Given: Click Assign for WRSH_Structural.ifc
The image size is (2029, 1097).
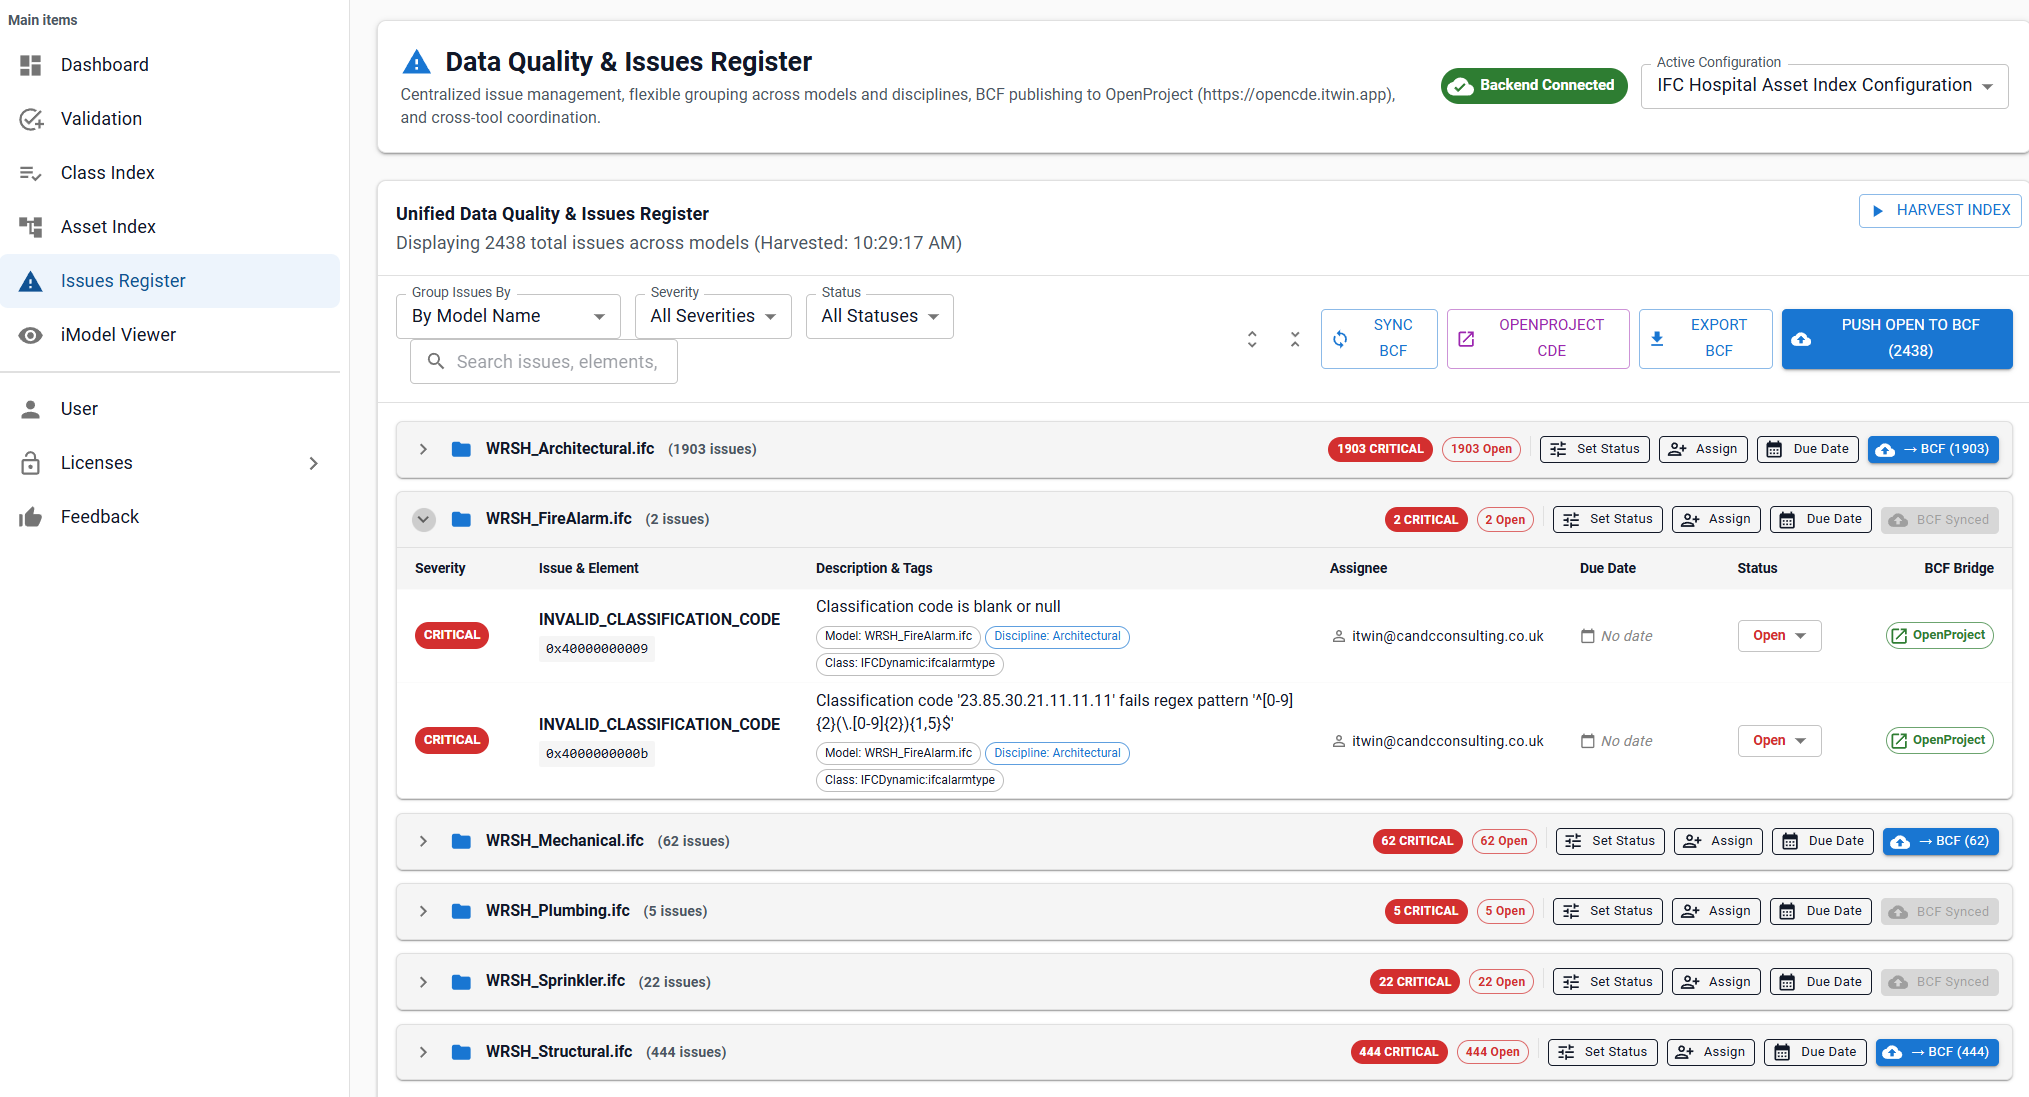Looking at the screenshot, I should point(1711,1053).
